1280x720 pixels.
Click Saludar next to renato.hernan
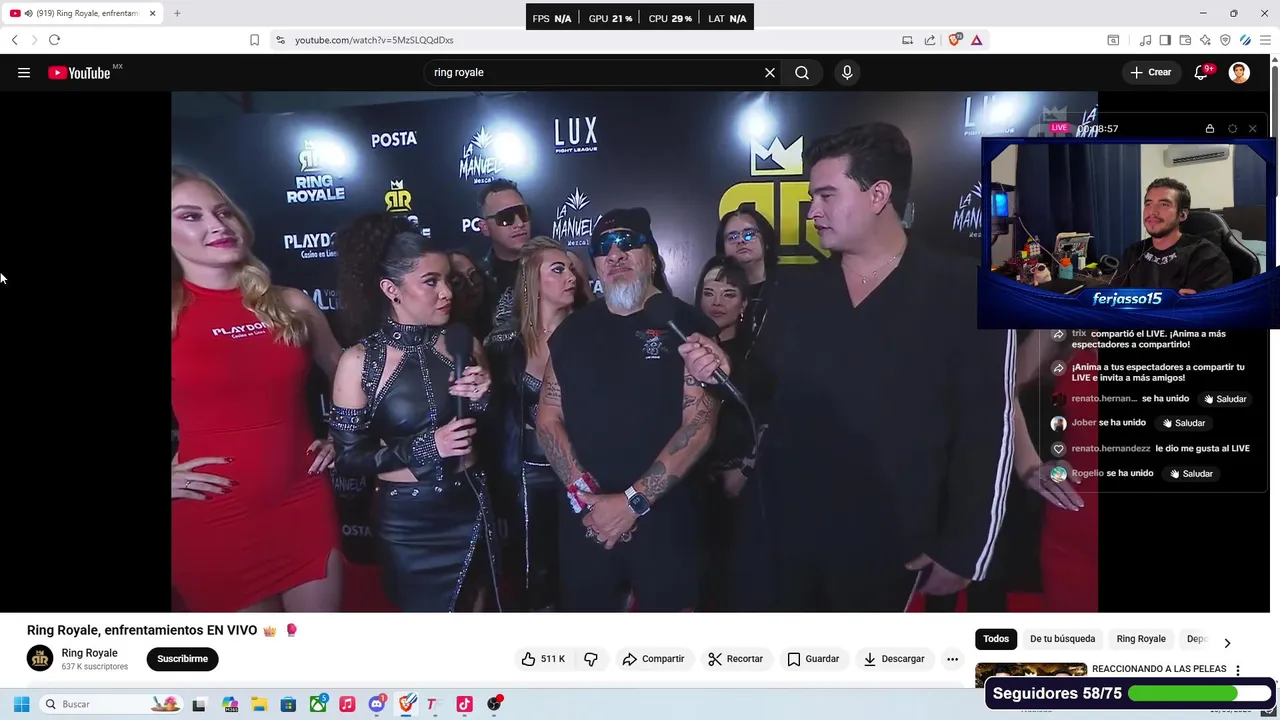click(1225, 399)
